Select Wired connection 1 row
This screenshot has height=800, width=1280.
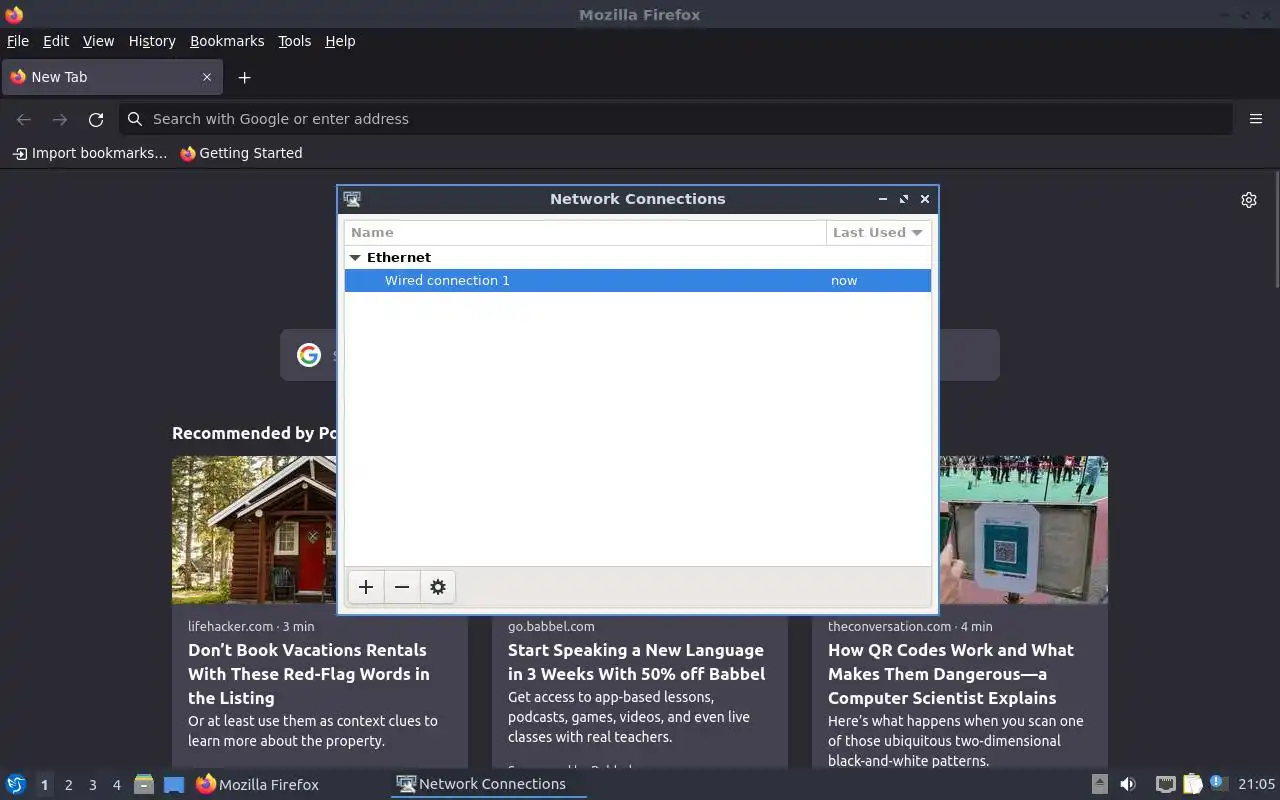638,281
